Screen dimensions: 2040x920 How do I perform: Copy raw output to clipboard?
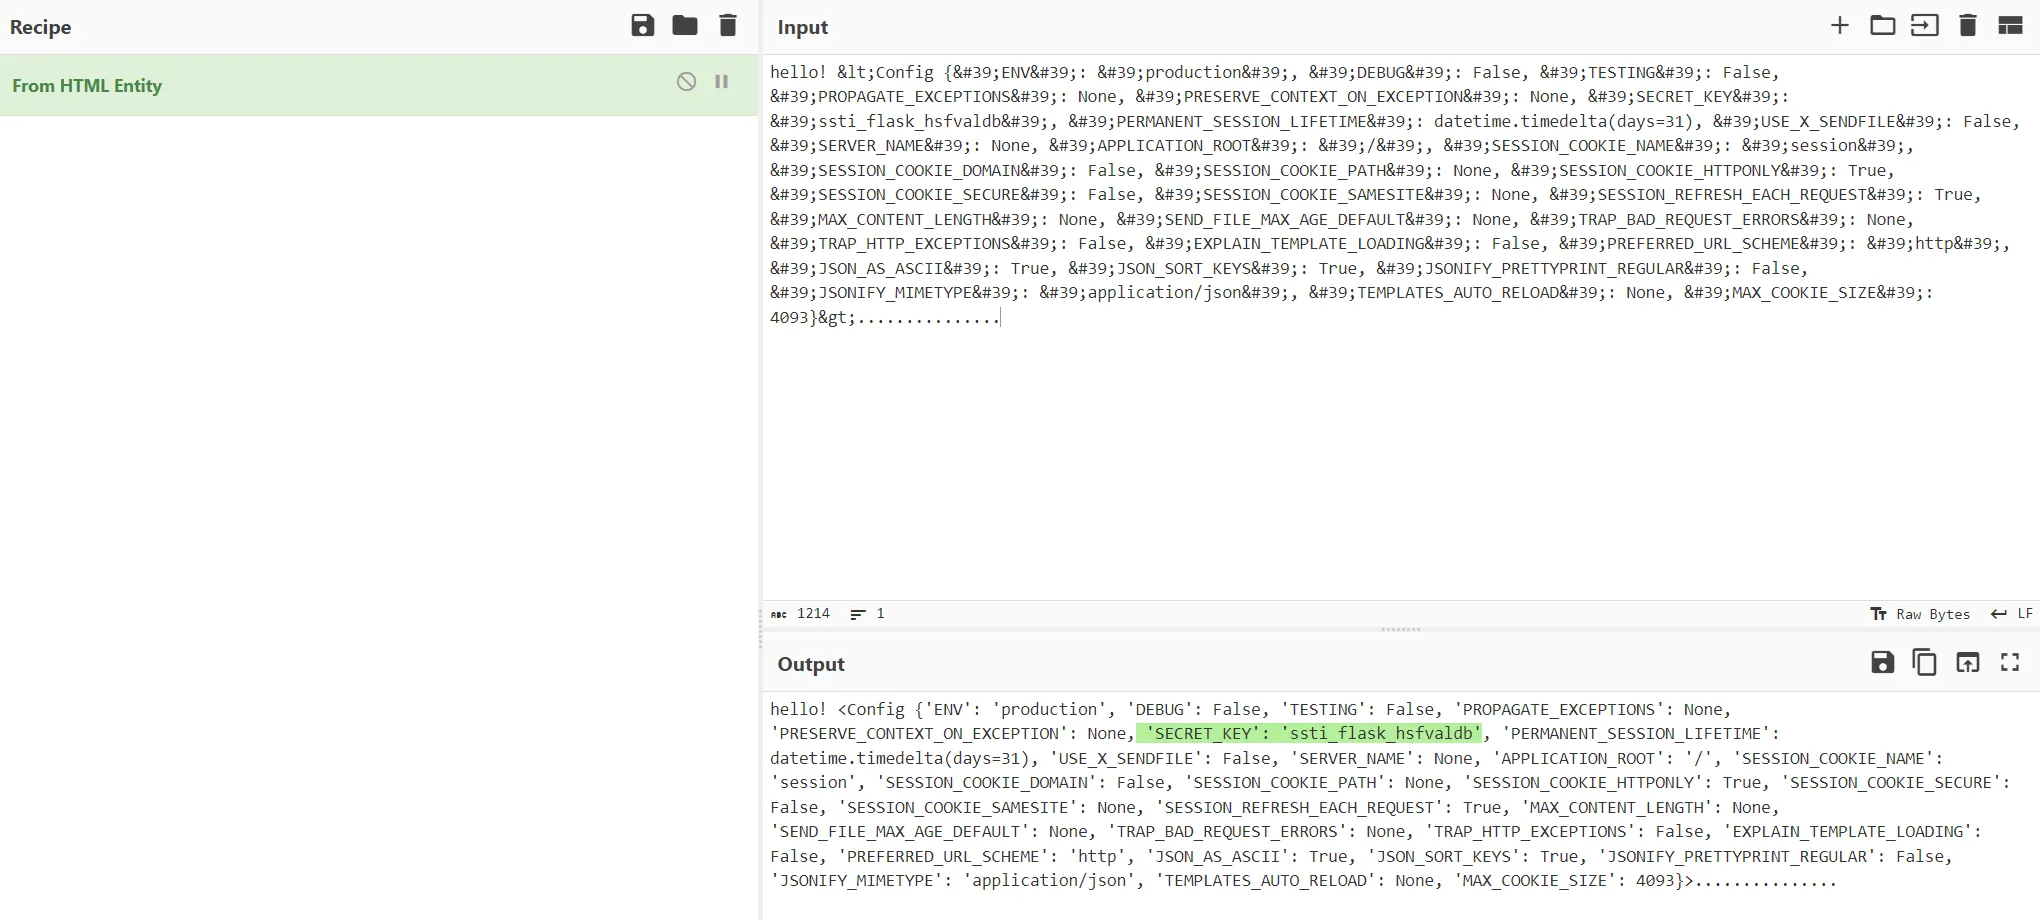(1924, 662)
